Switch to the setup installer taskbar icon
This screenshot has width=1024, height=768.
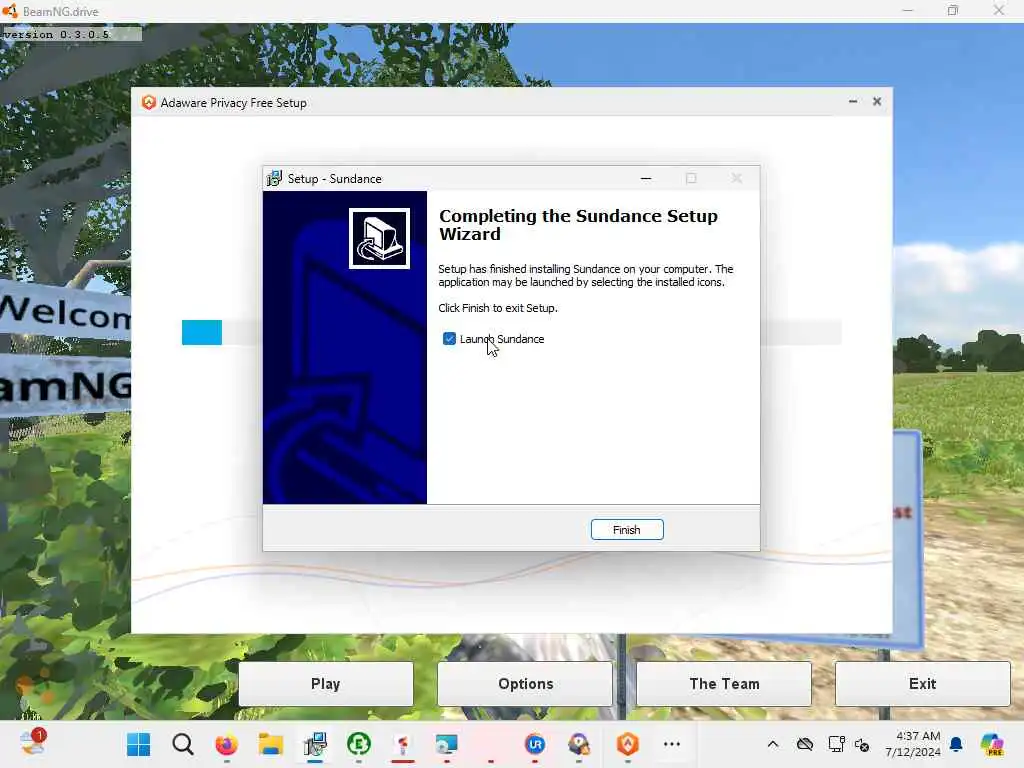[315, 744]
